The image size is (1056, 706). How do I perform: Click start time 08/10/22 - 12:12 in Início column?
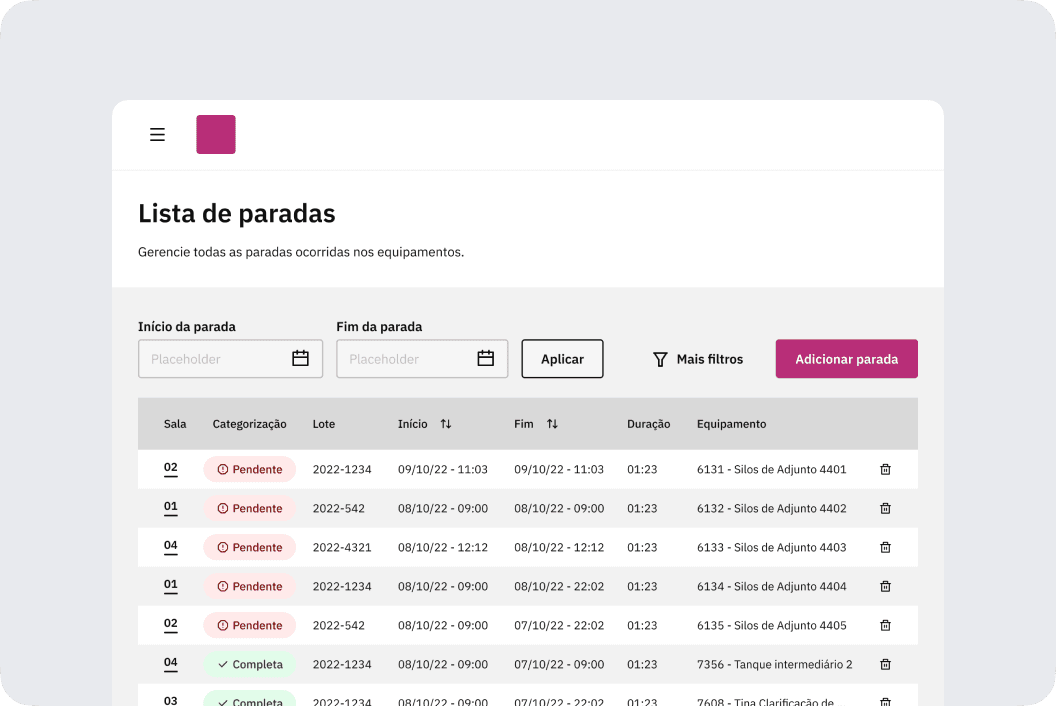[x=443, y=548]
